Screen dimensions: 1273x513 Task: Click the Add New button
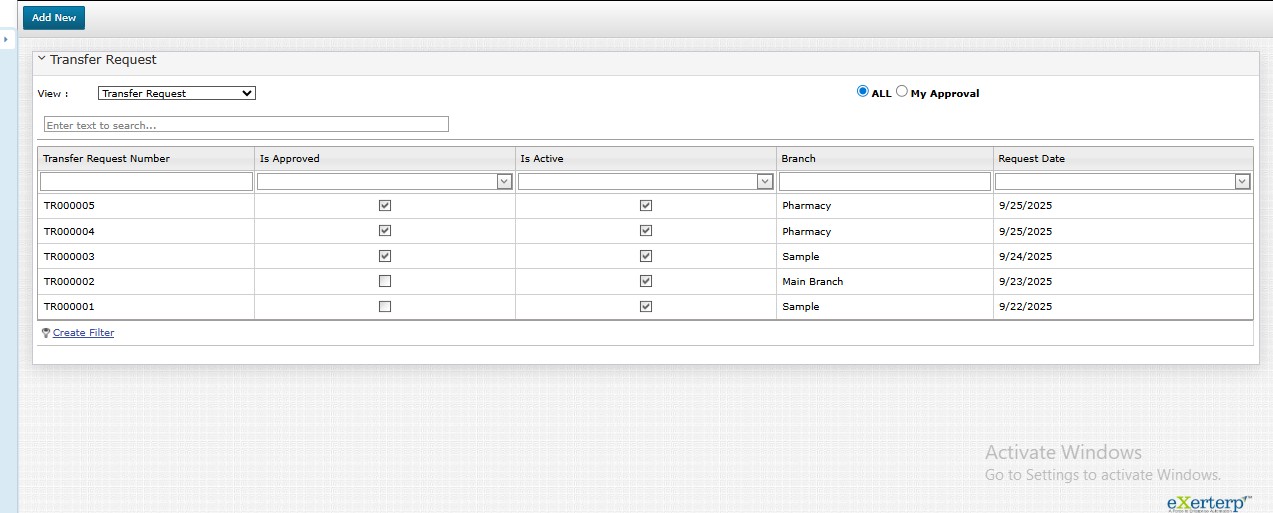pyautogui.click(x=54, y=18)
